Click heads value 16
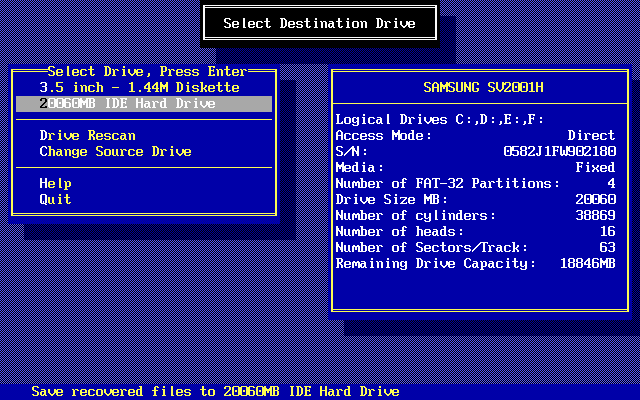 608,231
